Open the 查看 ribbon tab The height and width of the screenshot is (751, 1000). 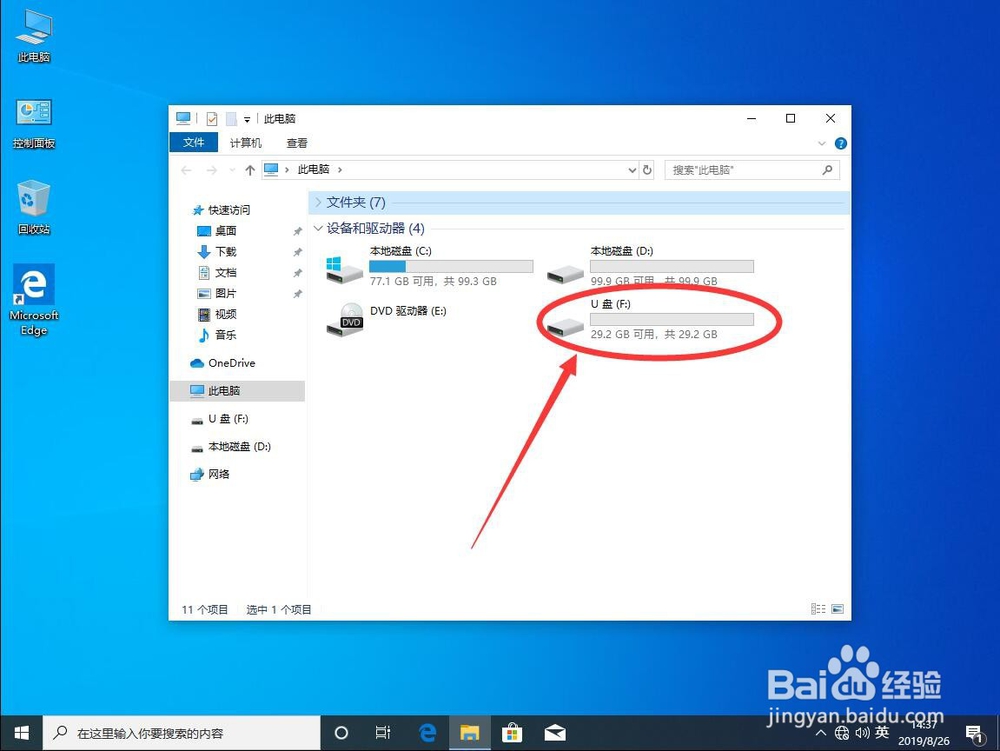click(297, 143)
